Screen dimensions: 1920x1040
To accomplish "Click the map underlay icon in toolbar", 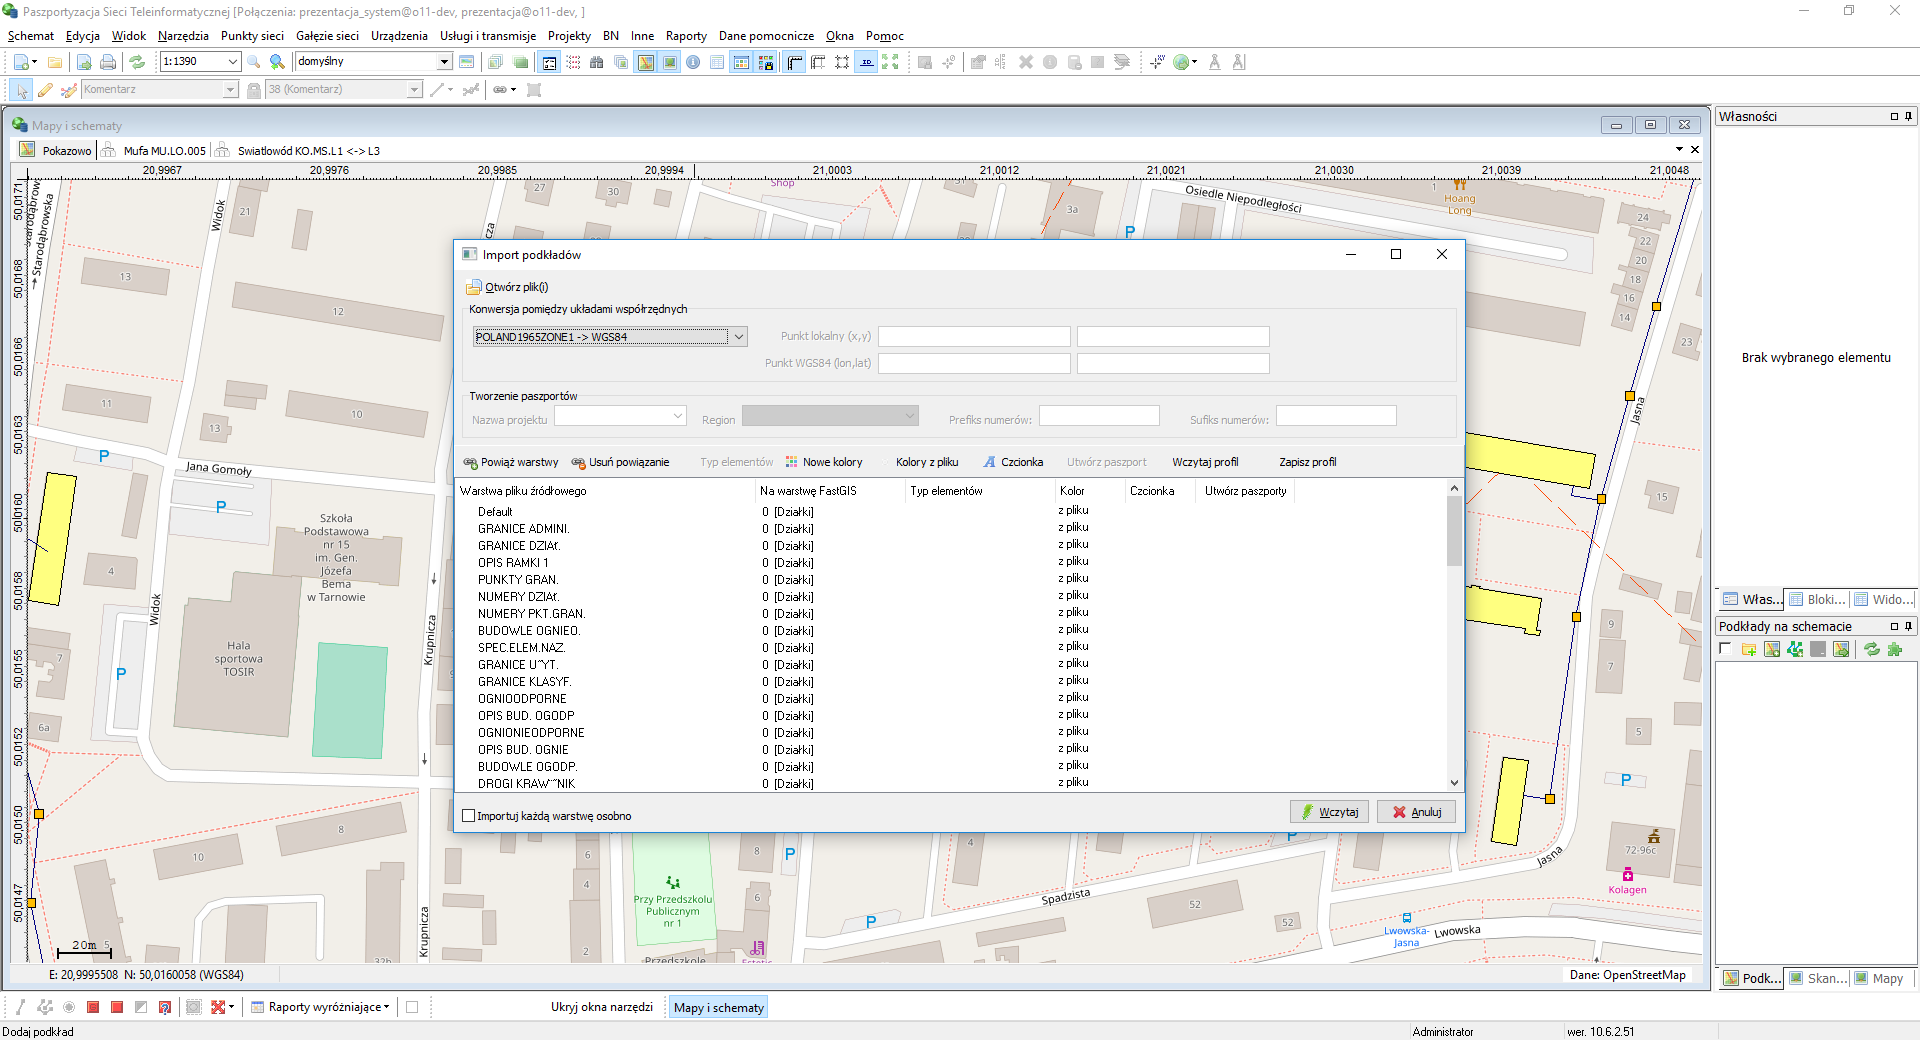I will click(646, 62).
